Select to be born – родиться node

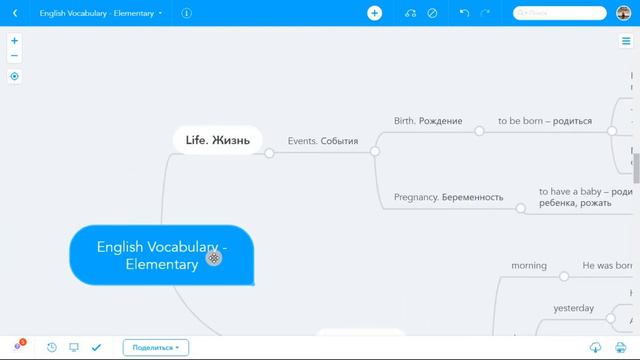coord(545,121)
